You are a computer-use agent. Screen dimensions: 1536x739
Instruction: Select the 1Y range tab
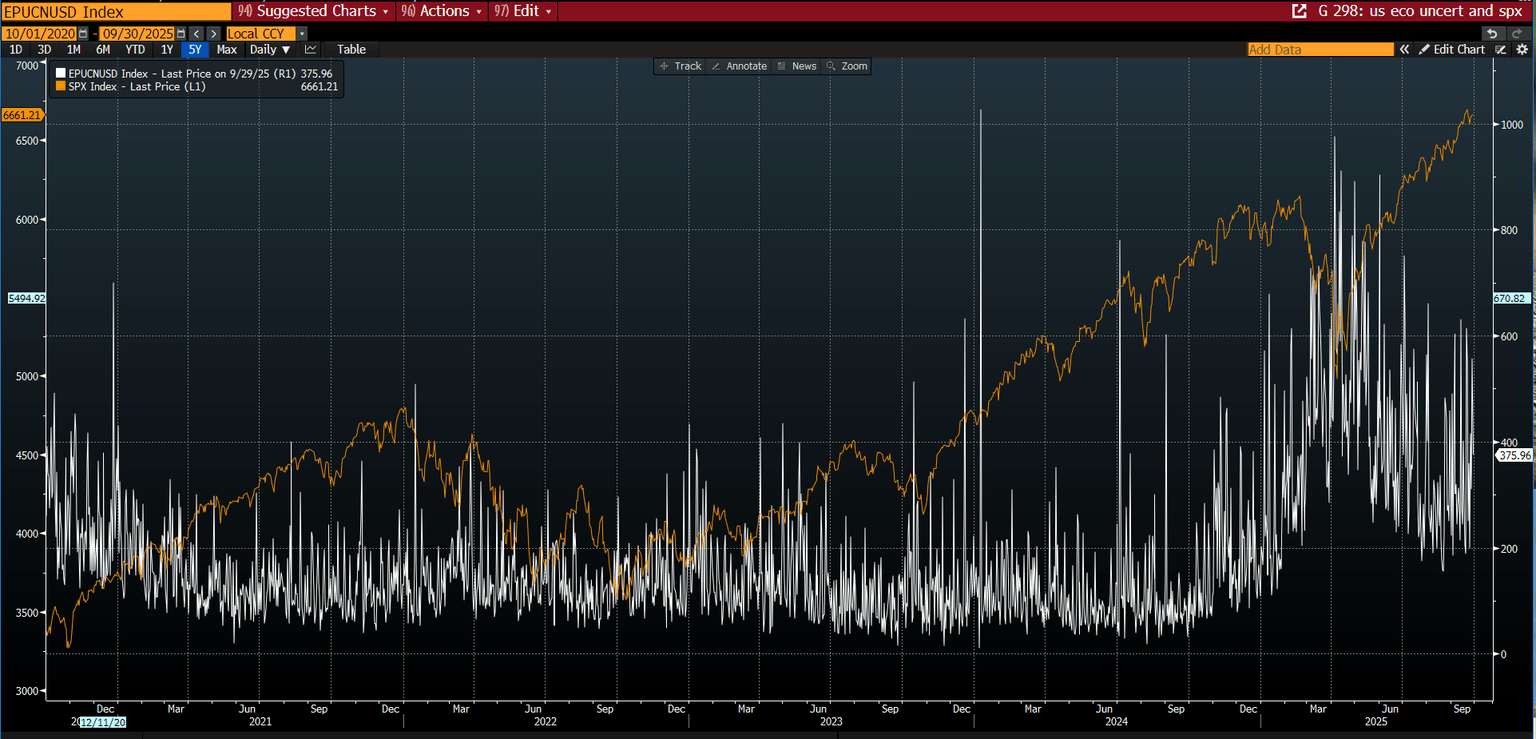[167, 49]
